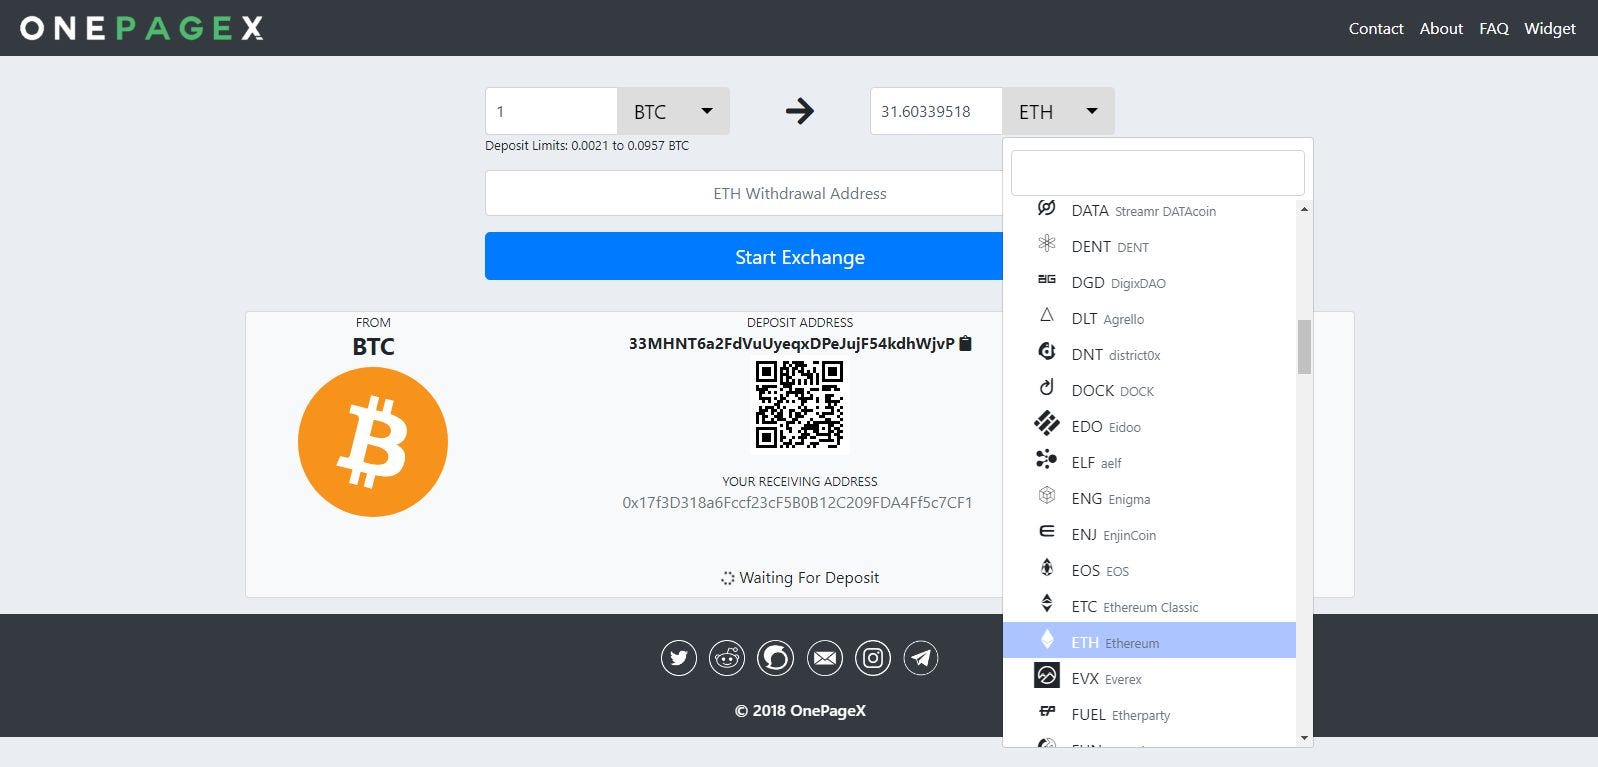Focus the BTC amount field containing 1
This screenshot has height=767, width=1598.
(x=551, y=111)
